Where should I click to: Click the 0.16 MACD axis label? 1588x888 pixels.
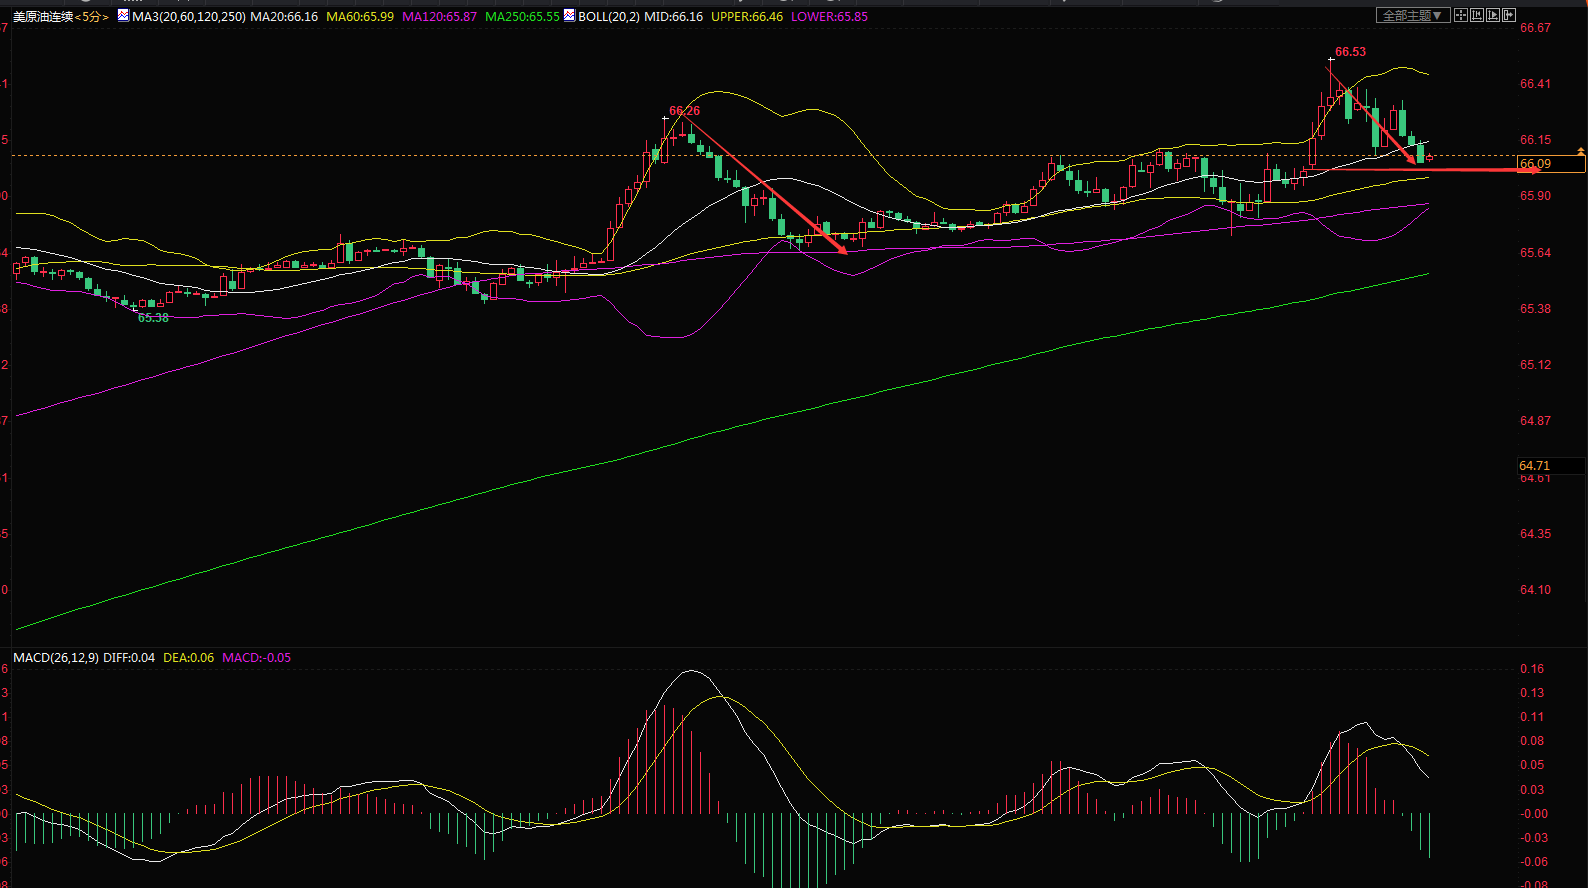pos(1532,669)
